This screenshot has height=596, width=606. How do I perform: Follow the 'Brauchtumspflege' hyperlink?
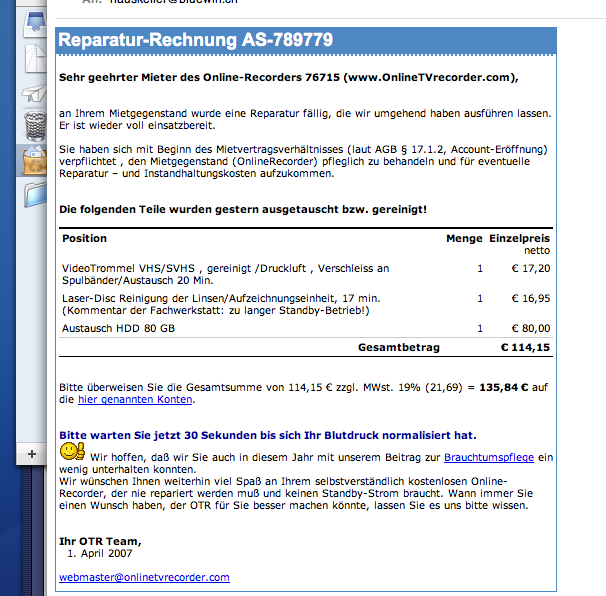coord(489,456)
